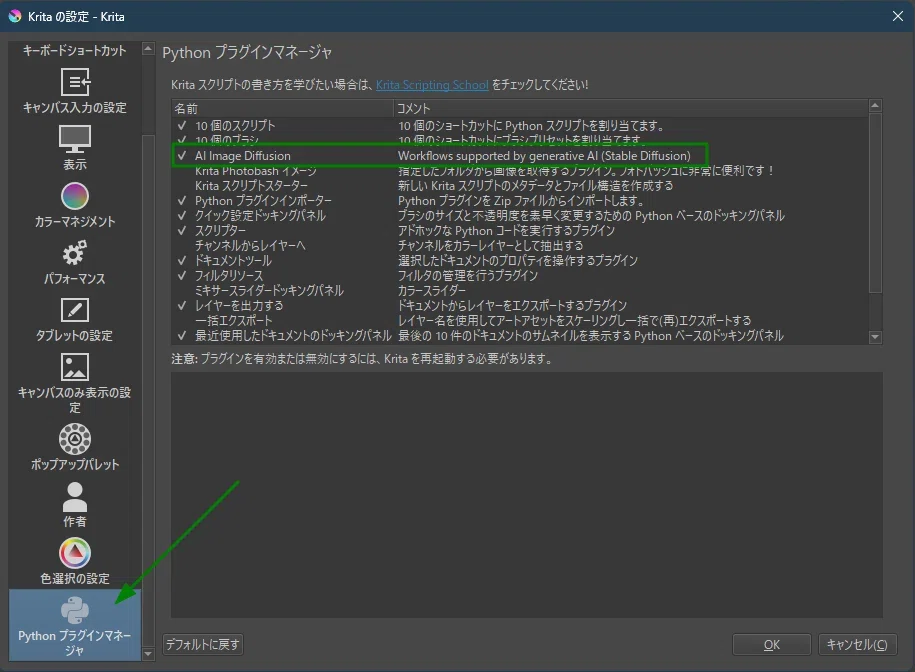Toggle the Python プラグインインポーター checkbox
This screenshot has height=672, width=915.
182,201
